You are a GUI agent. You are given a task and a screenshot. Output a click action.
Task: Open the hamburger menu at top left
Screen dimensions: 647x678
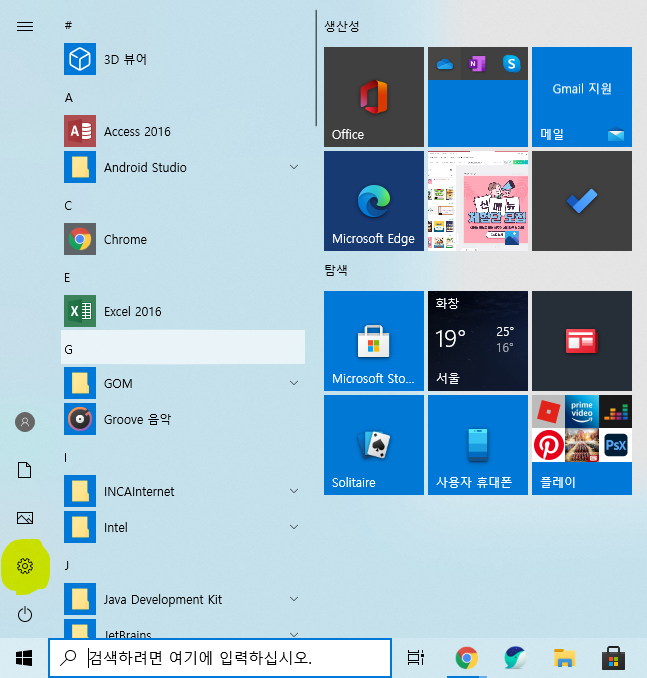[x=25, y=27]
